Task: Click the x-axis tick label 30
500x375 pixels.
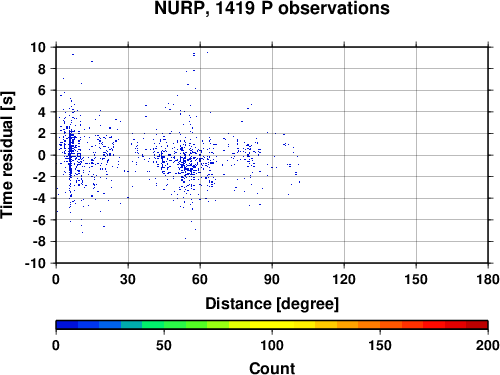Action: pyautogui.click(x=128, y=279)
